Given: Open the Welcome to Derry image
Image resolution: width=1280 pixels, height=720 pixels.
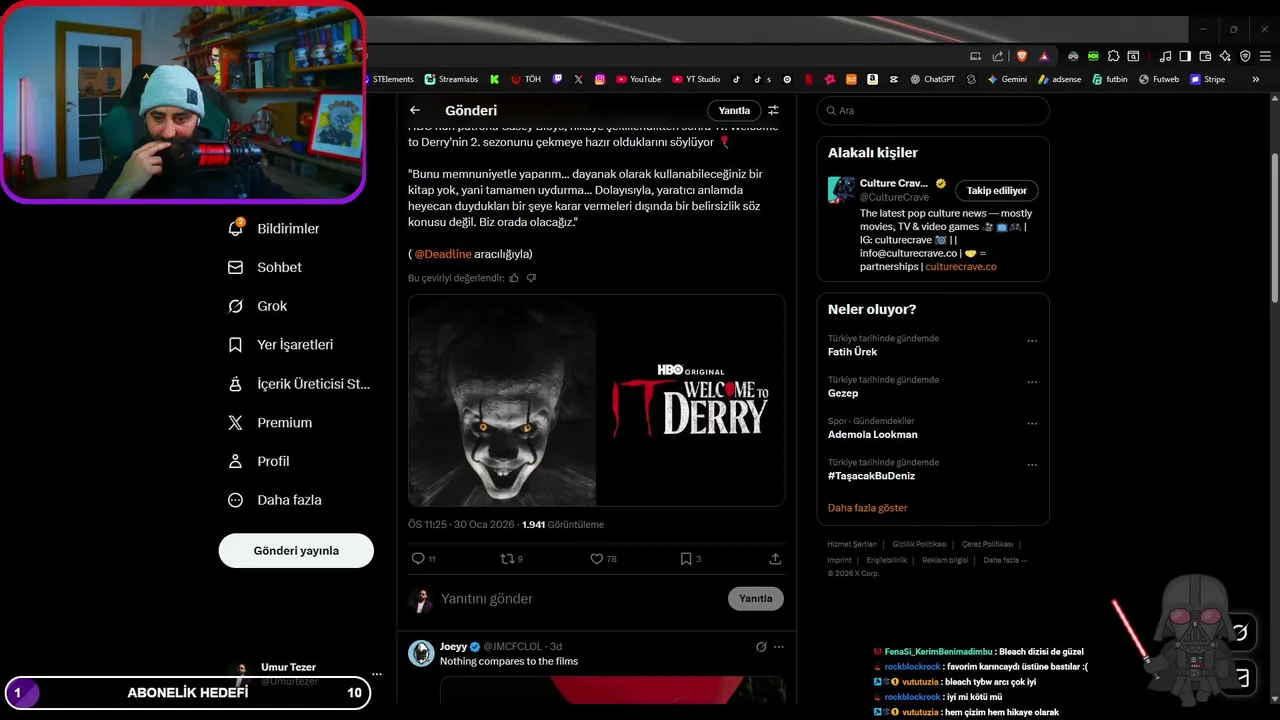Looking at the screenshot, I should pyautogui.click(x=596, y=400).
